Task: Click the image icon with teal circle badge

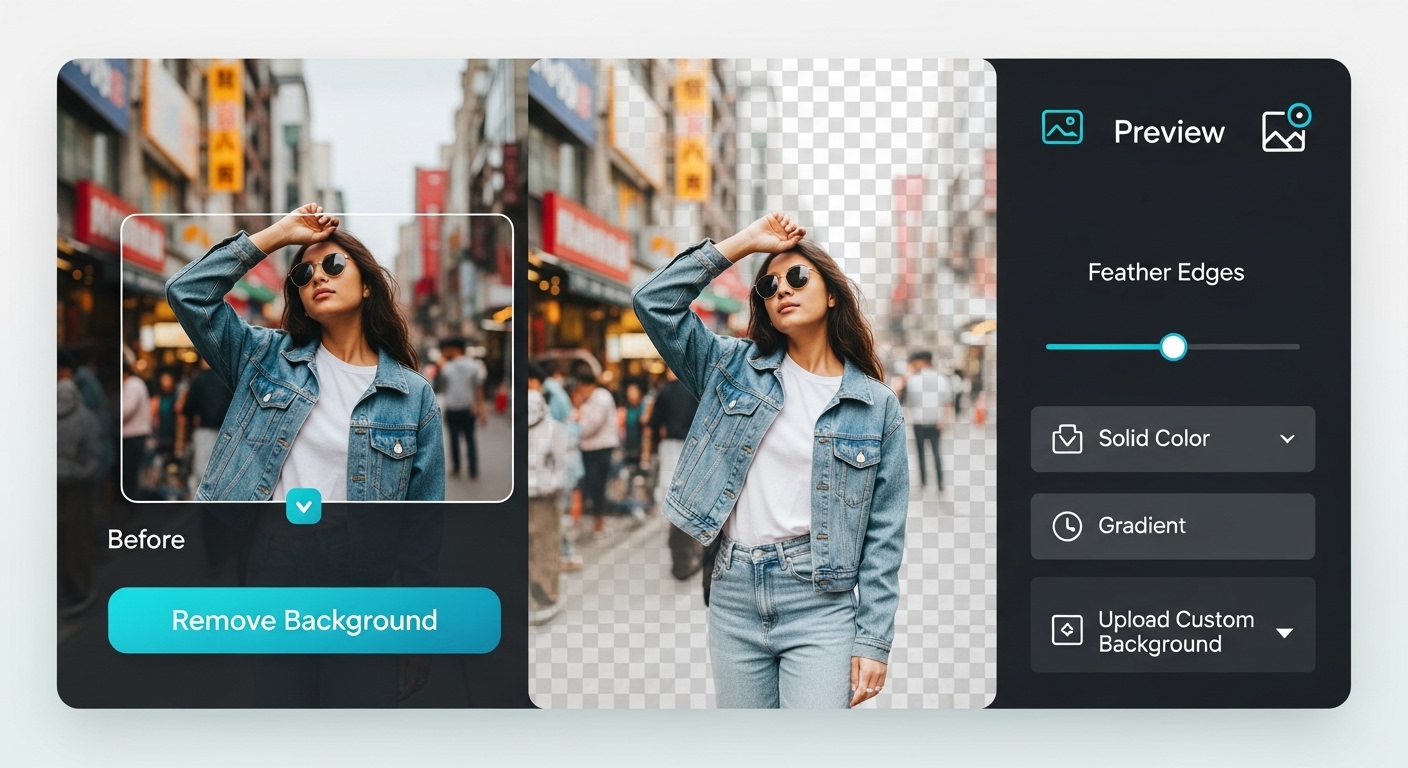Action: [x=1285, y=129]
